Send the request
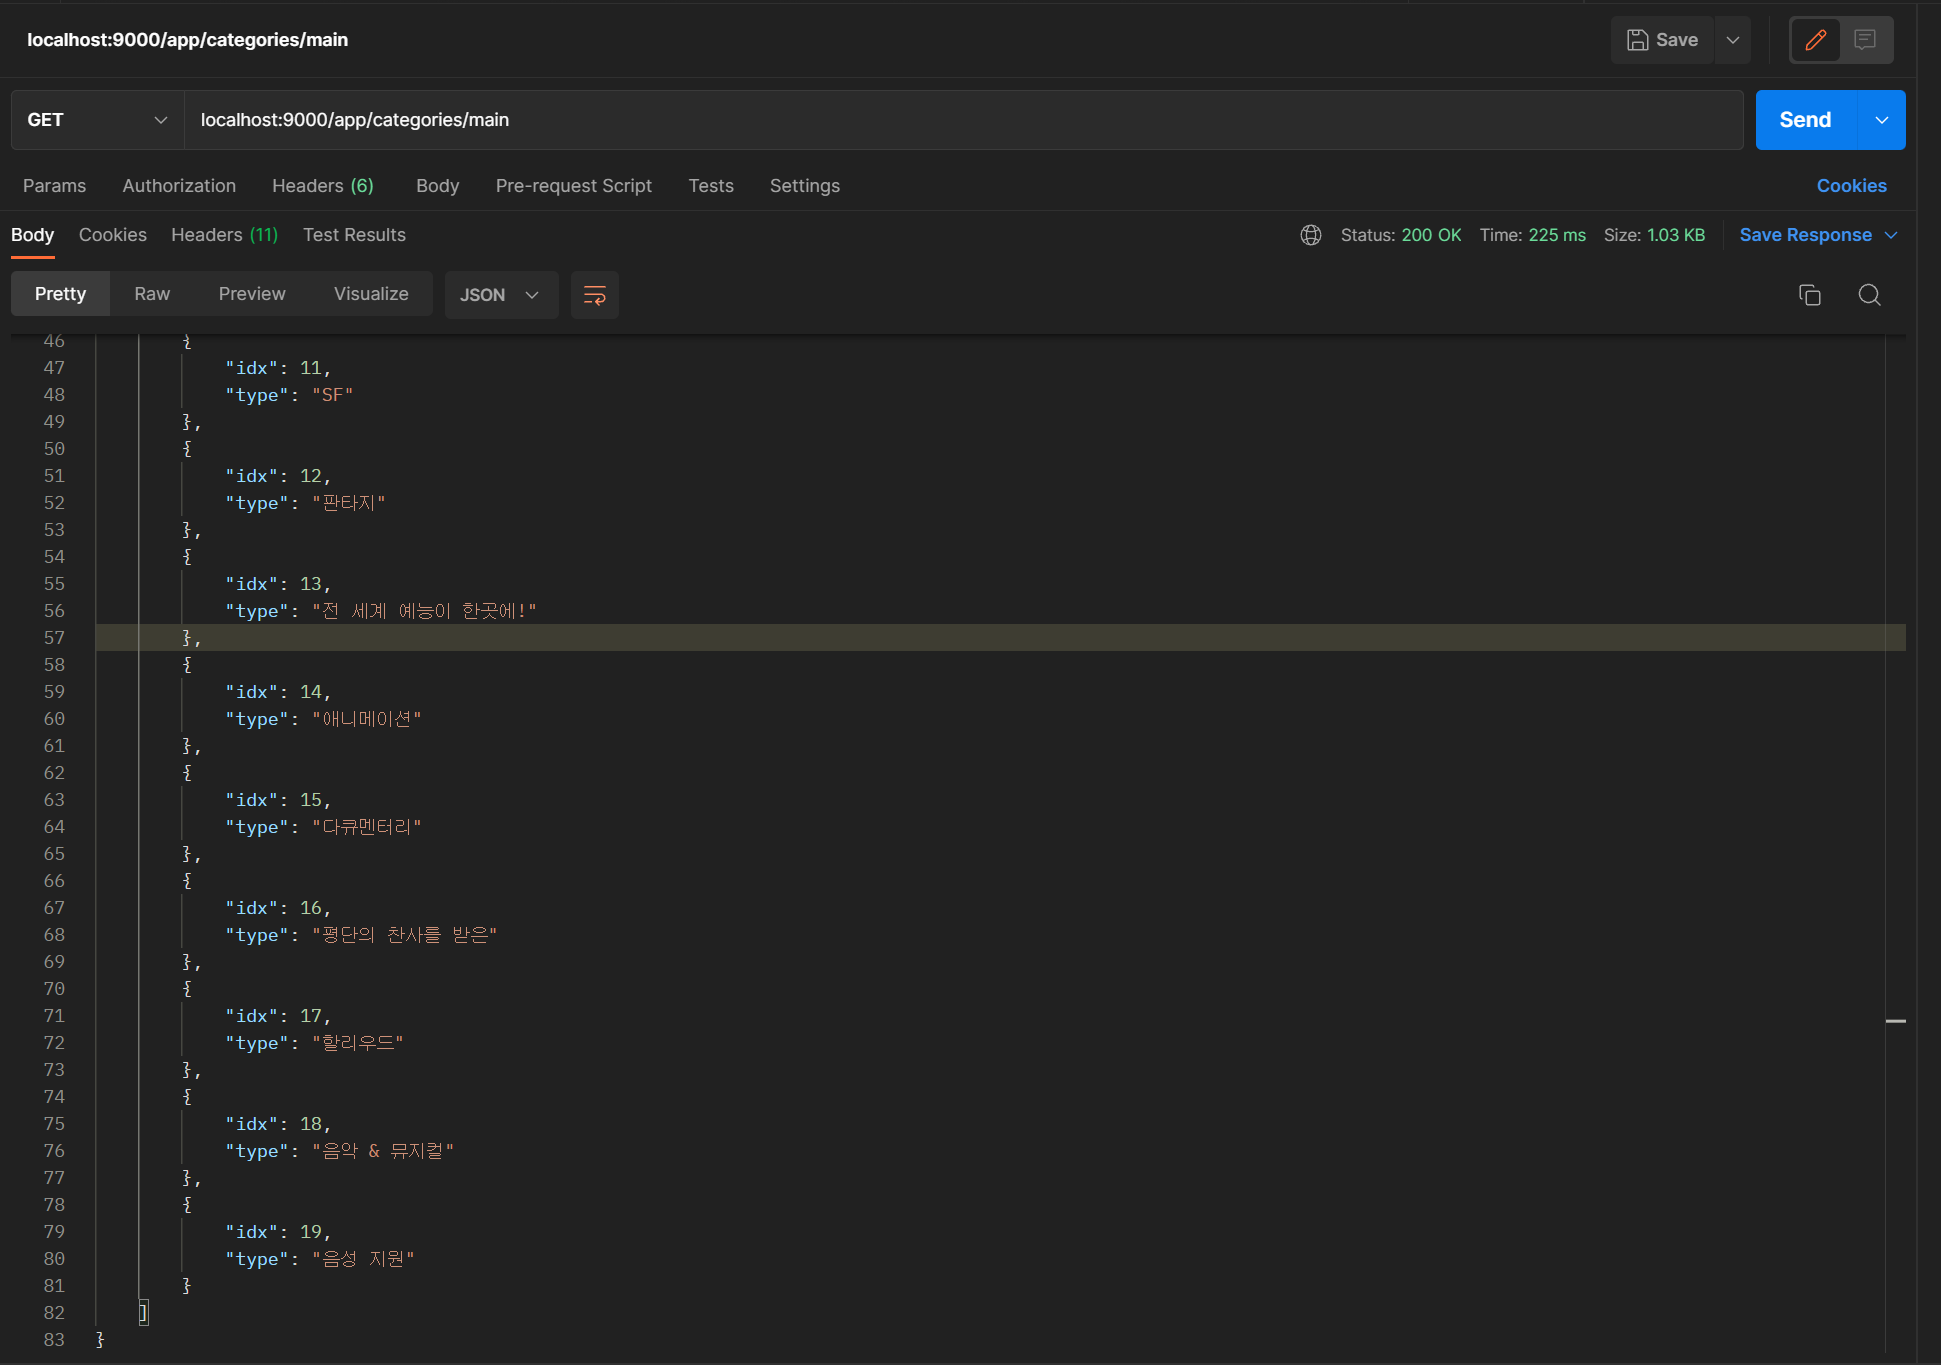Image resolution: width=1941 pixels, height=1365 pixels. 1806,120
